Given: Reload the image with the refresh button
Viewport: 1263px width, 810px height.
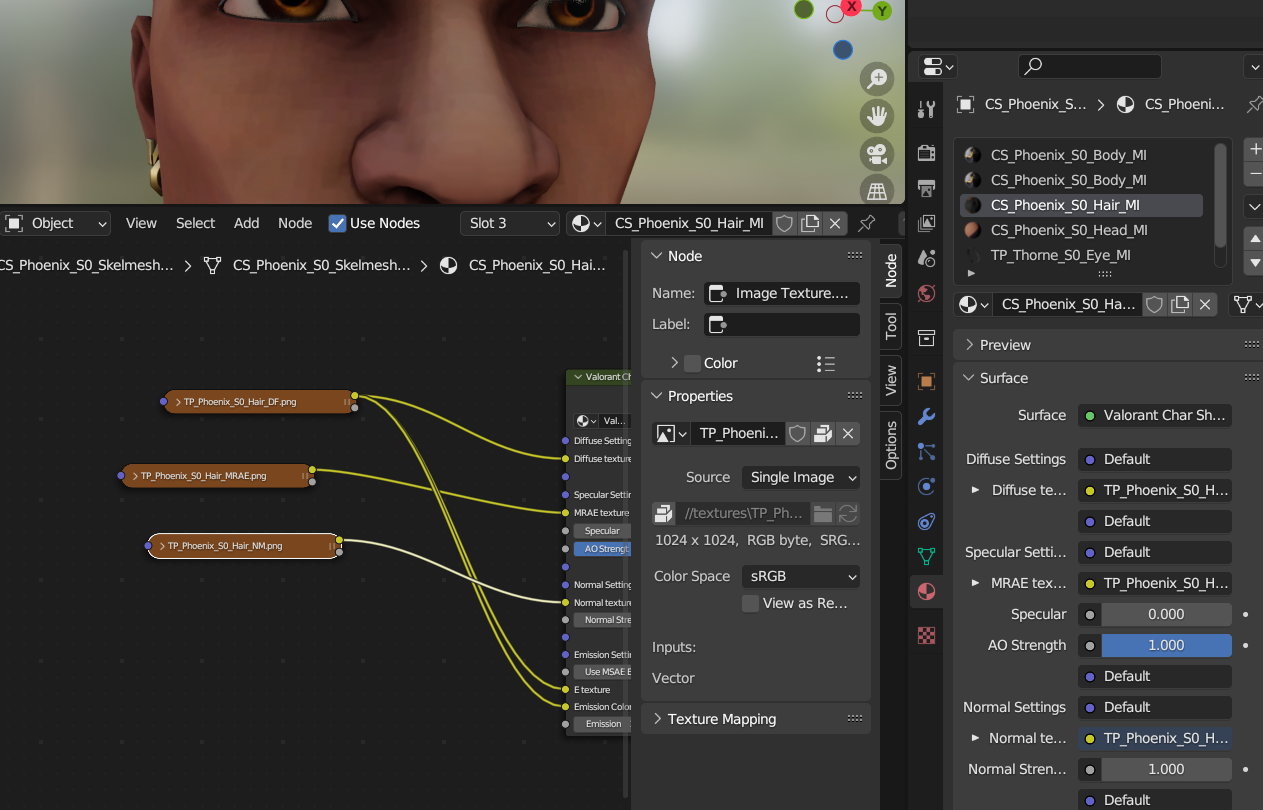Looking at the screenshot, I should [x=848, y=513].
